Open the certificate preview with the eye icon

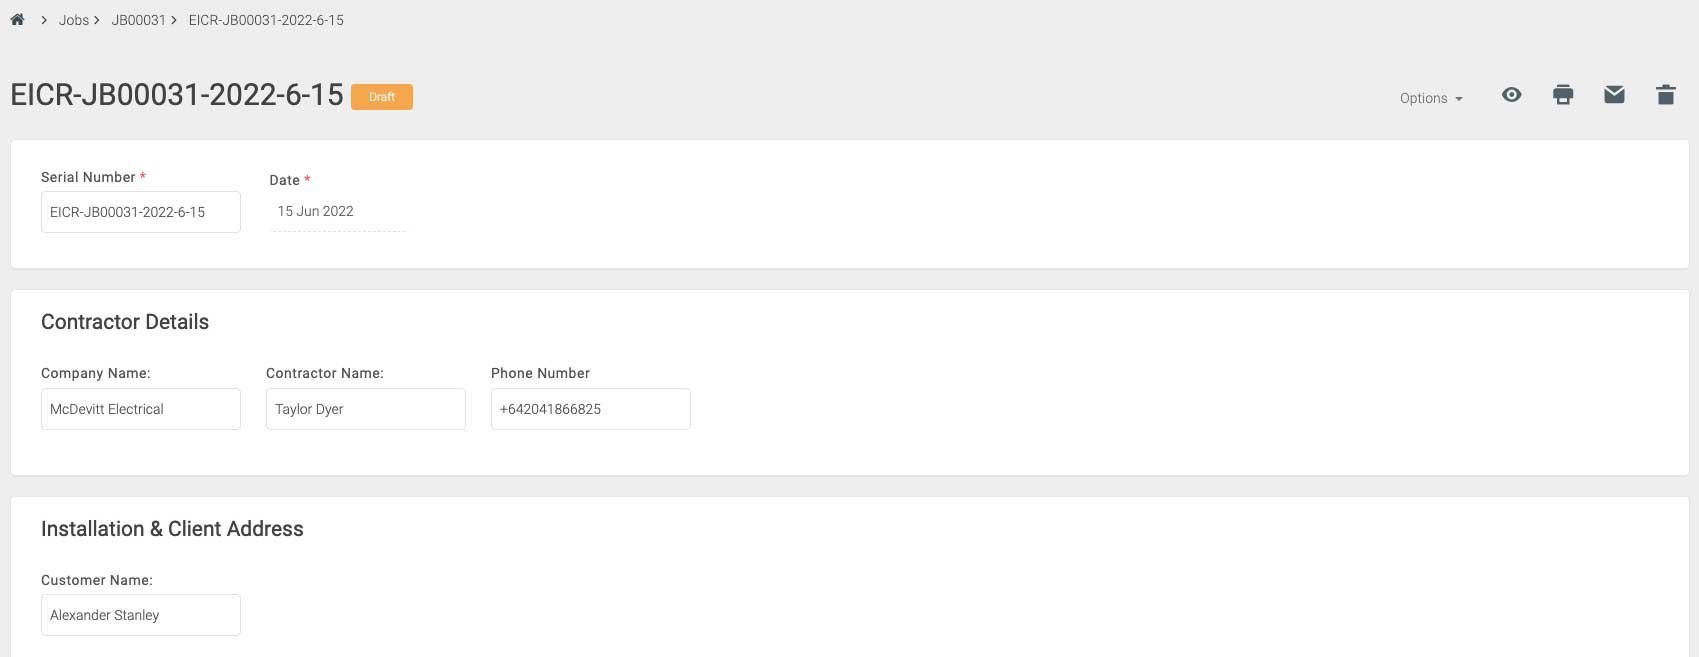1511,95
